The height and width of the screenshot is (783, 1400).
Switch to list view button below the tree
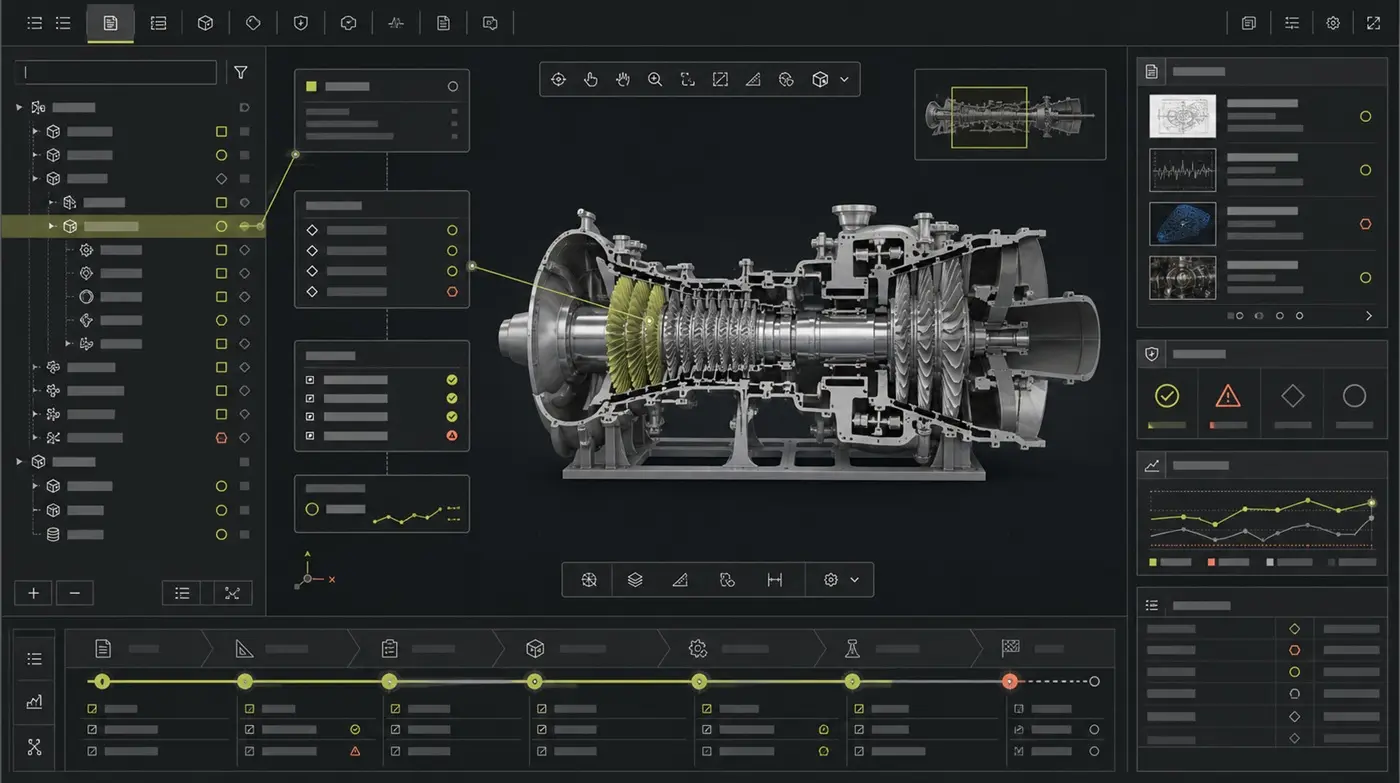pyautogui.click(x=182, y=593)
